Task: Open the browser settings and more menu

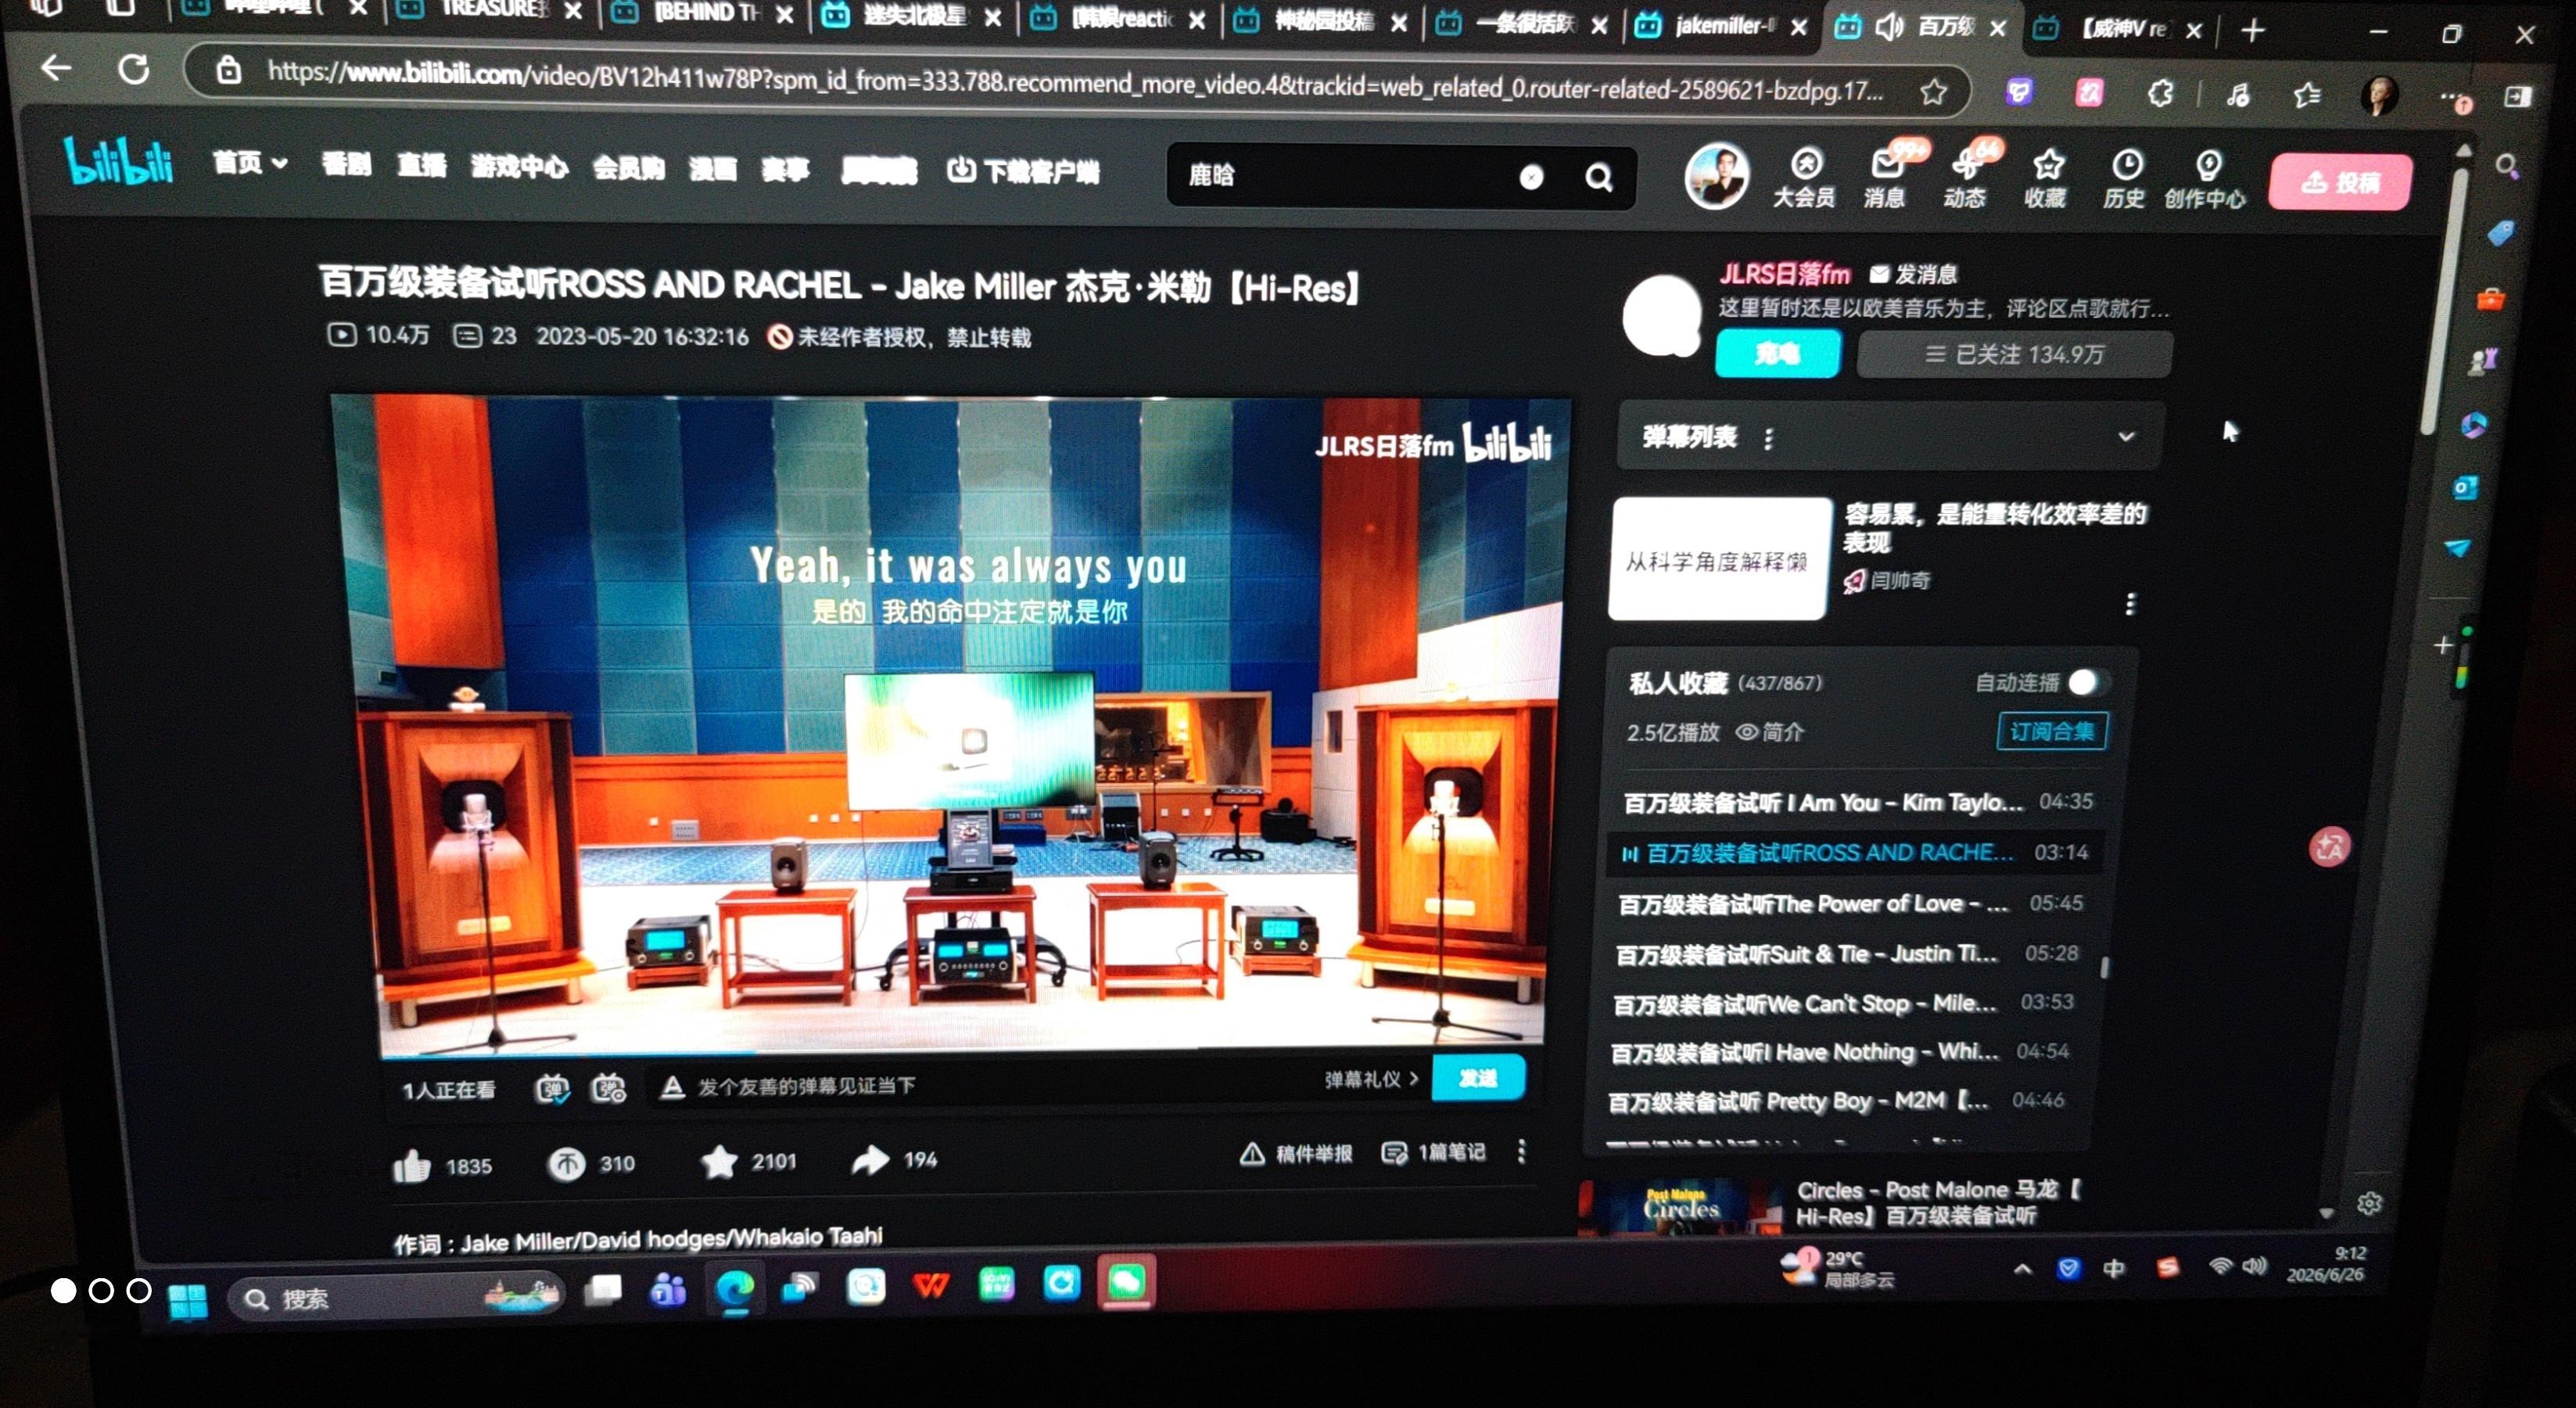Action: click(2453, 96)
